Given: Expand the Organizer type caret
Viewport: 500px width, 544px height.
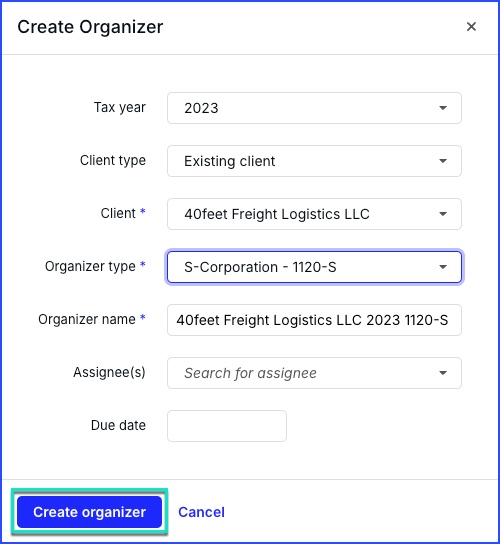Looking at the screenshot, I should tap(443, 267).
